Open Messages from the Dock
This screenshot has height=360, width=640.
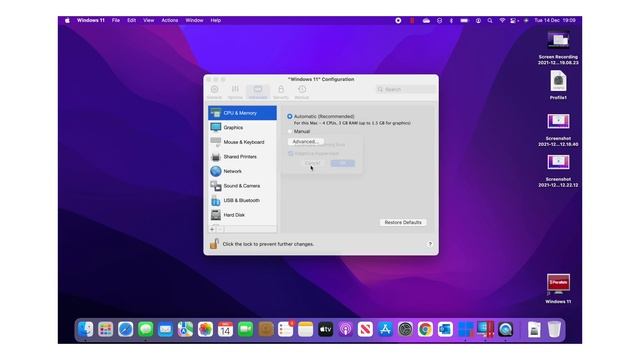tap(146, 329)
